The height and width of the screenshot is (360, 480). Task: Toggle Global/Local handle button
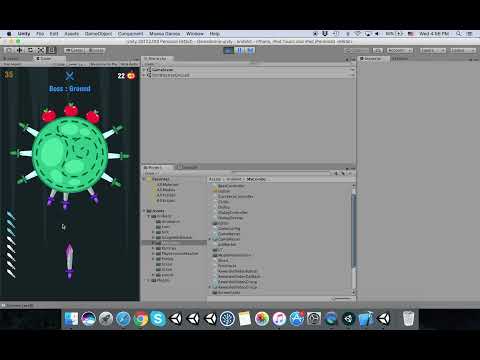(x=95, y=50)
